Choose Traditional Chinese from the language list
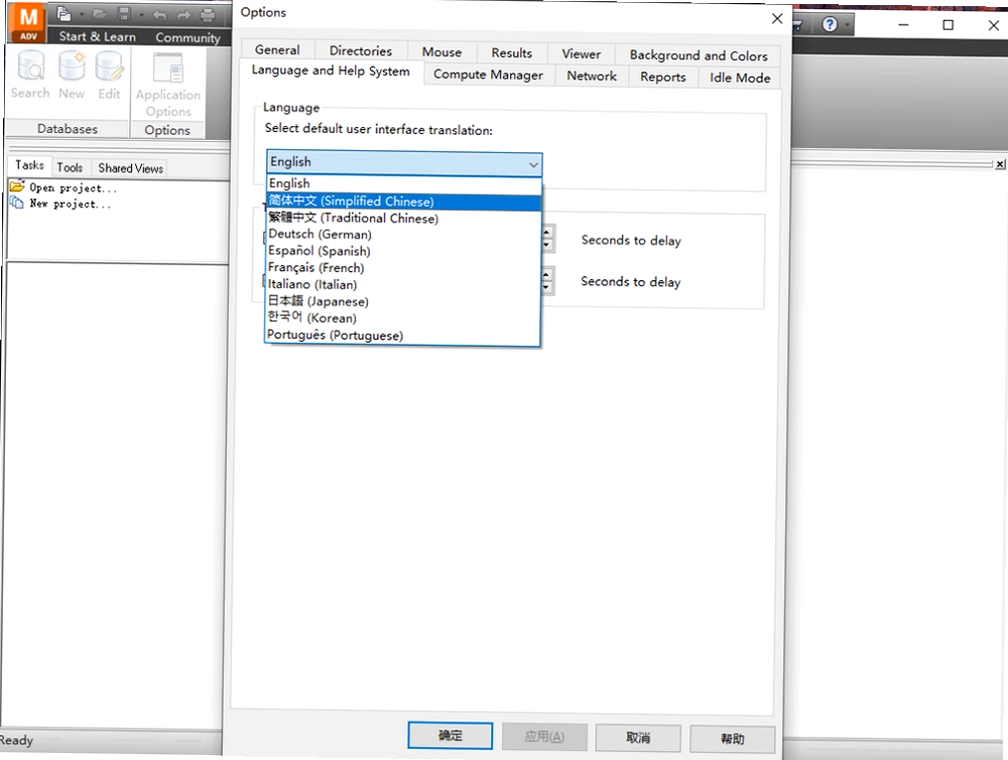Viewport: 1008px width, 760px height. [x=404, y=218]
